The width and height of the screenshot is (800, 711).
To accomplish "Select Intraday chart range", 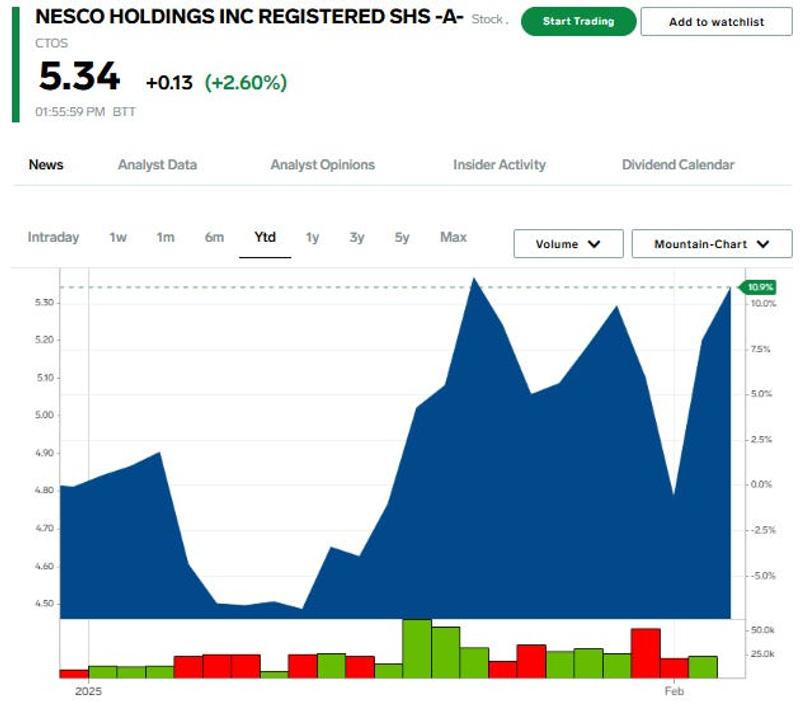I will point(54,237).
